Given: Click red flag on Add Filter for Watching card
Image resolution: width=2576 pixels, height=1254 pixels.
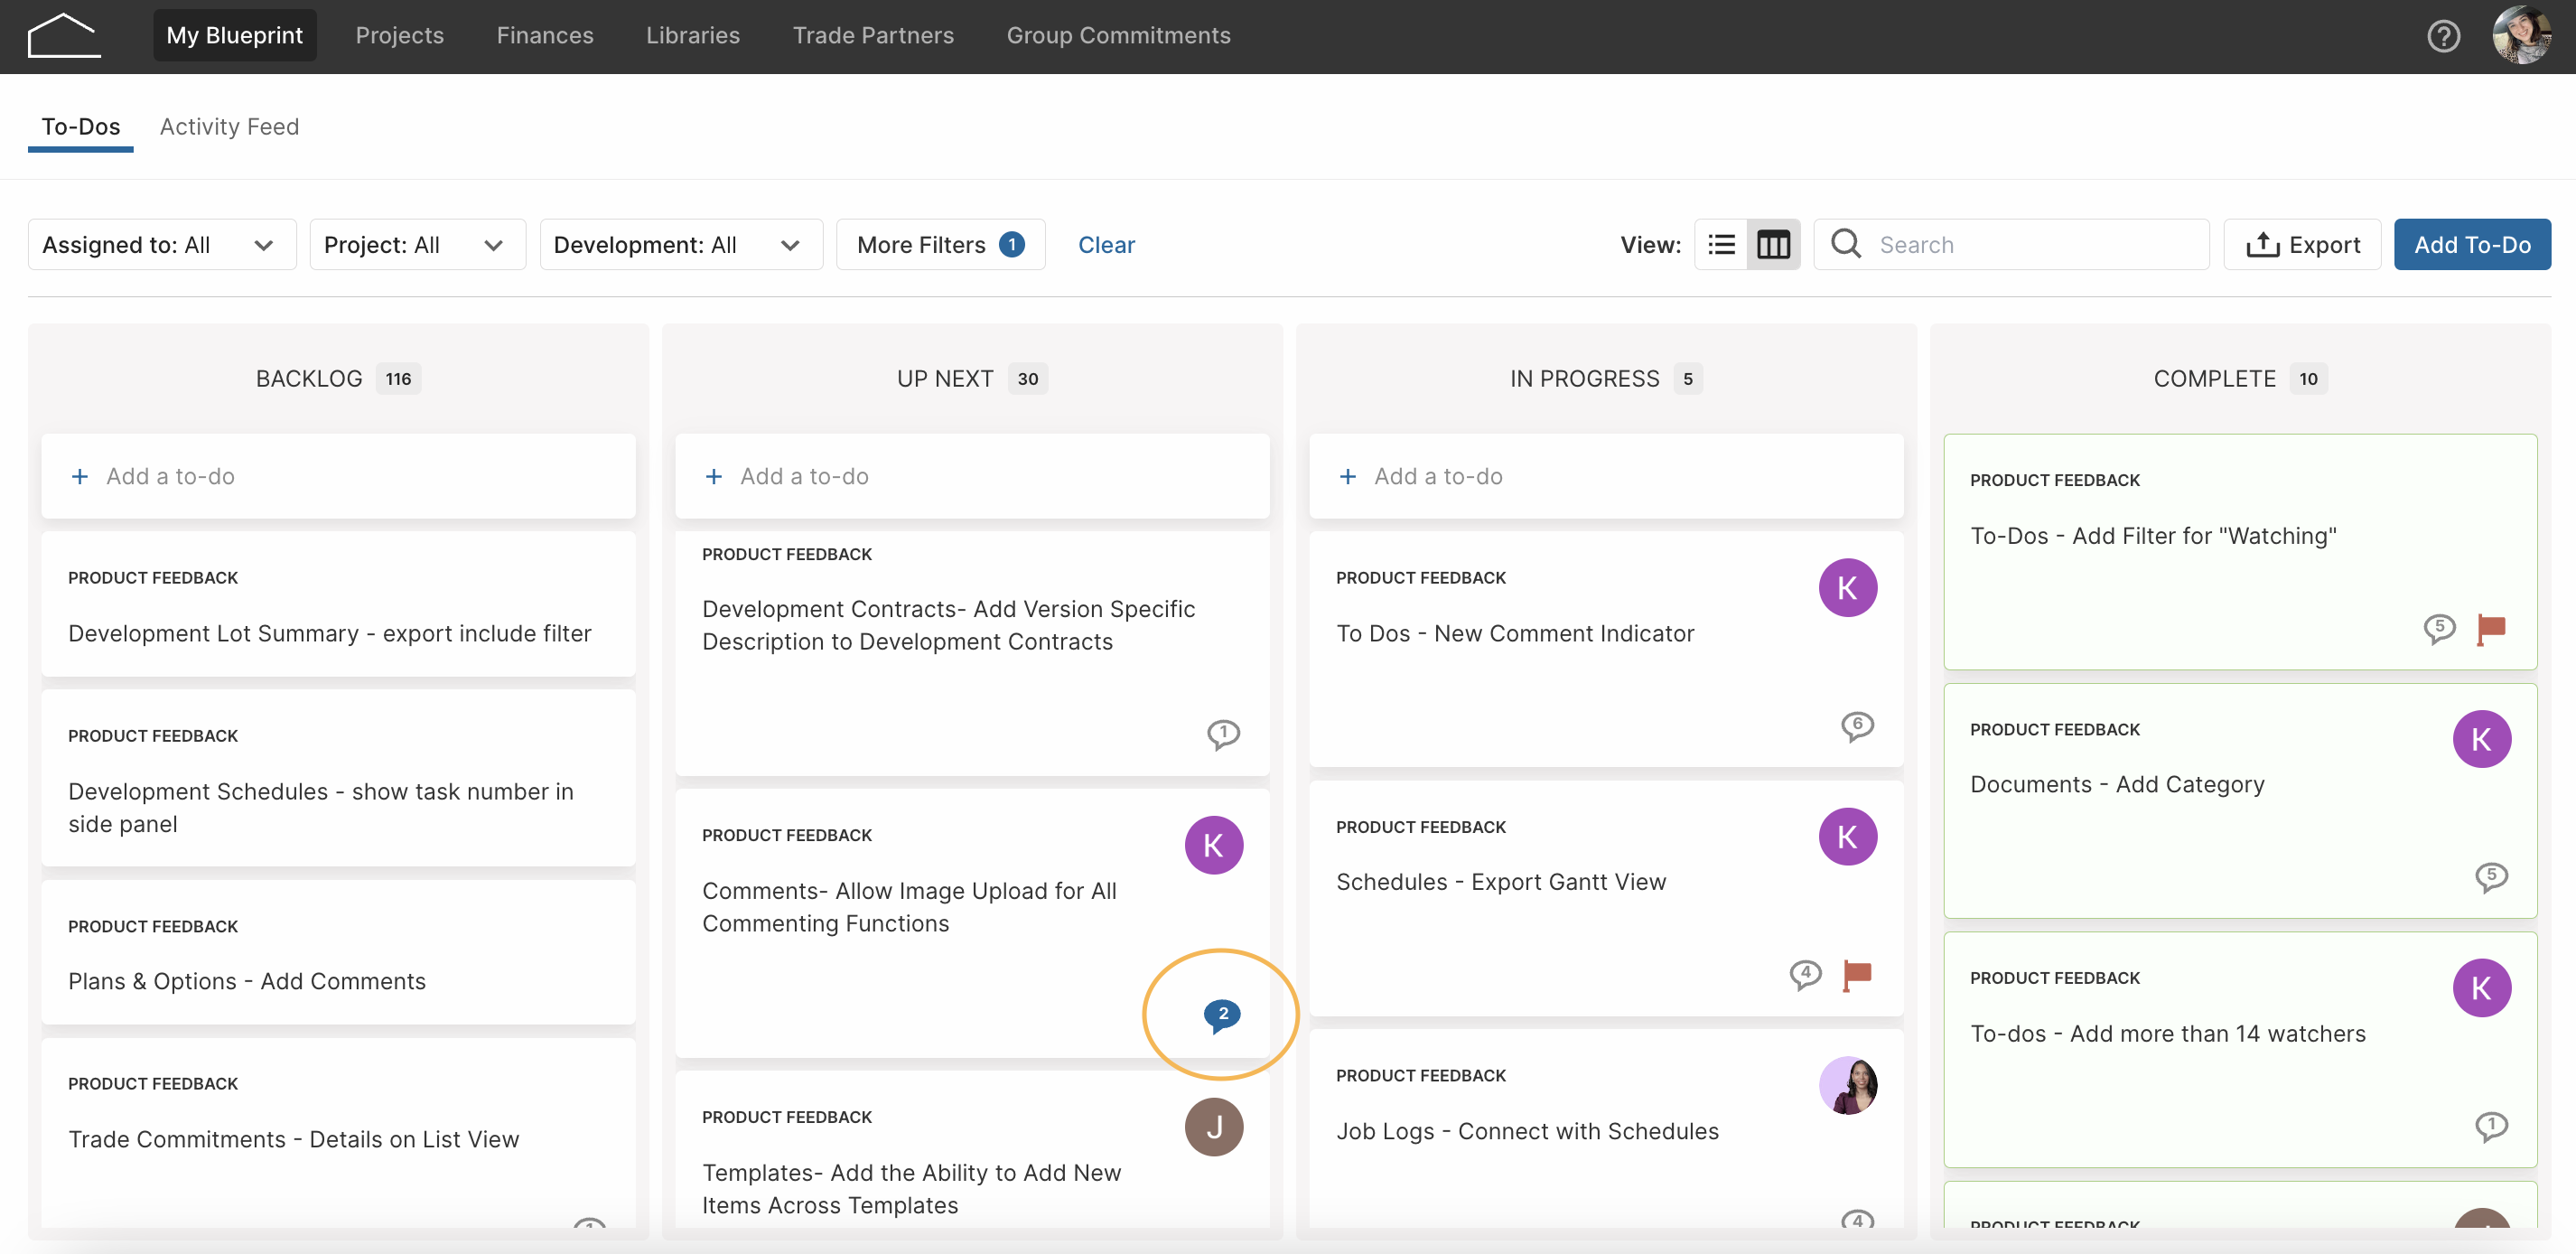Looking at the screenshot, I should click(2491, 628).
